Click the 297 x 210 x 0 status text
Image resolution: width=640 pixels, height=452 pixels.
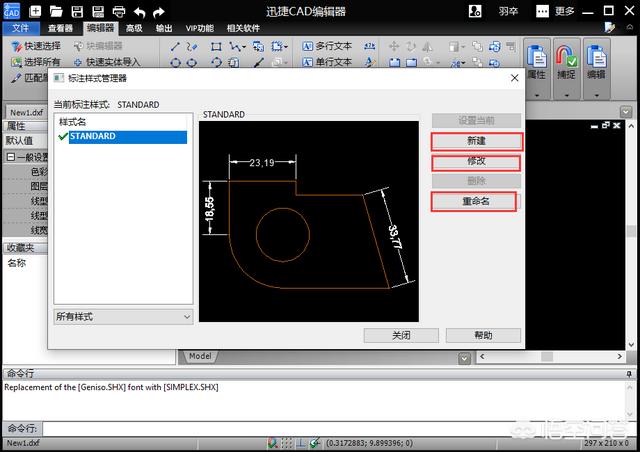tap(606, 443)
